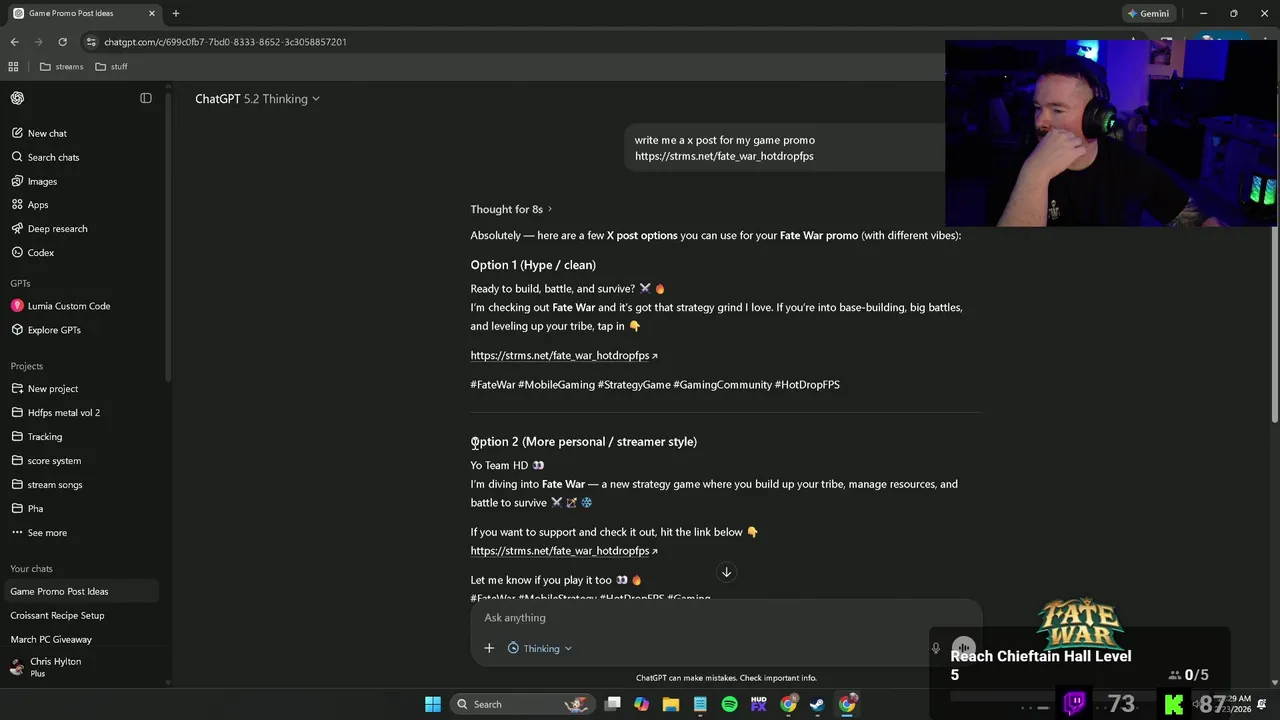The height and width of the screenshot is (720, 1280).
Task: Click the Option 1 (Hype / clean) heading
Action: coord(533,265)
